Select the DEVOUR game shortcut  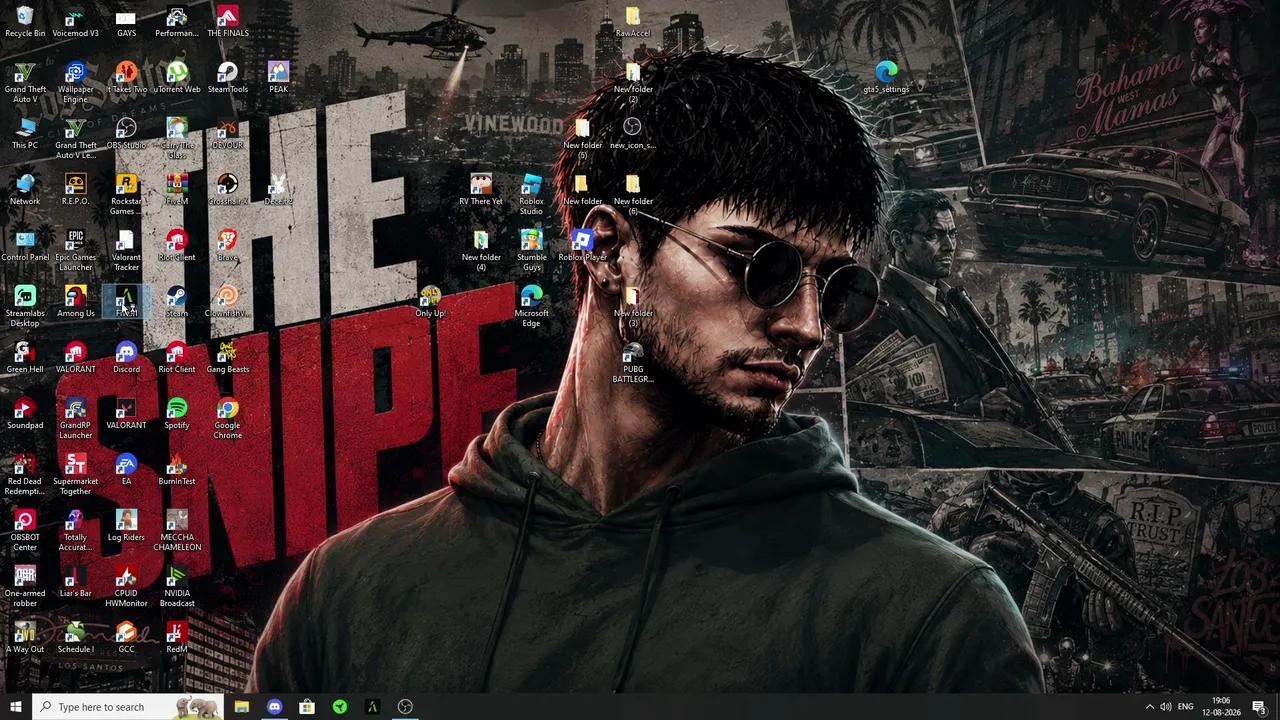coord(228,134)
